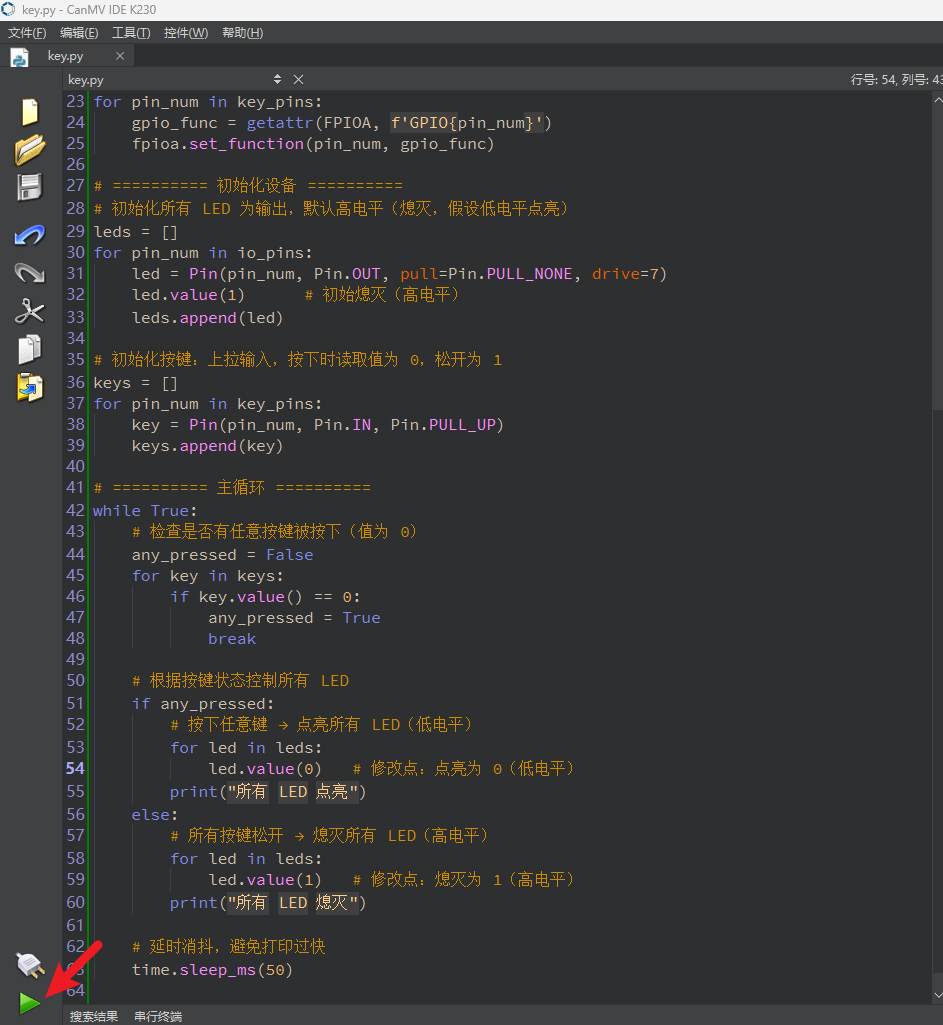Open the 帮助(H) menu
The width and height of the screenshot is (943, 1025).
pyautogui.click(x=242, y=33)
